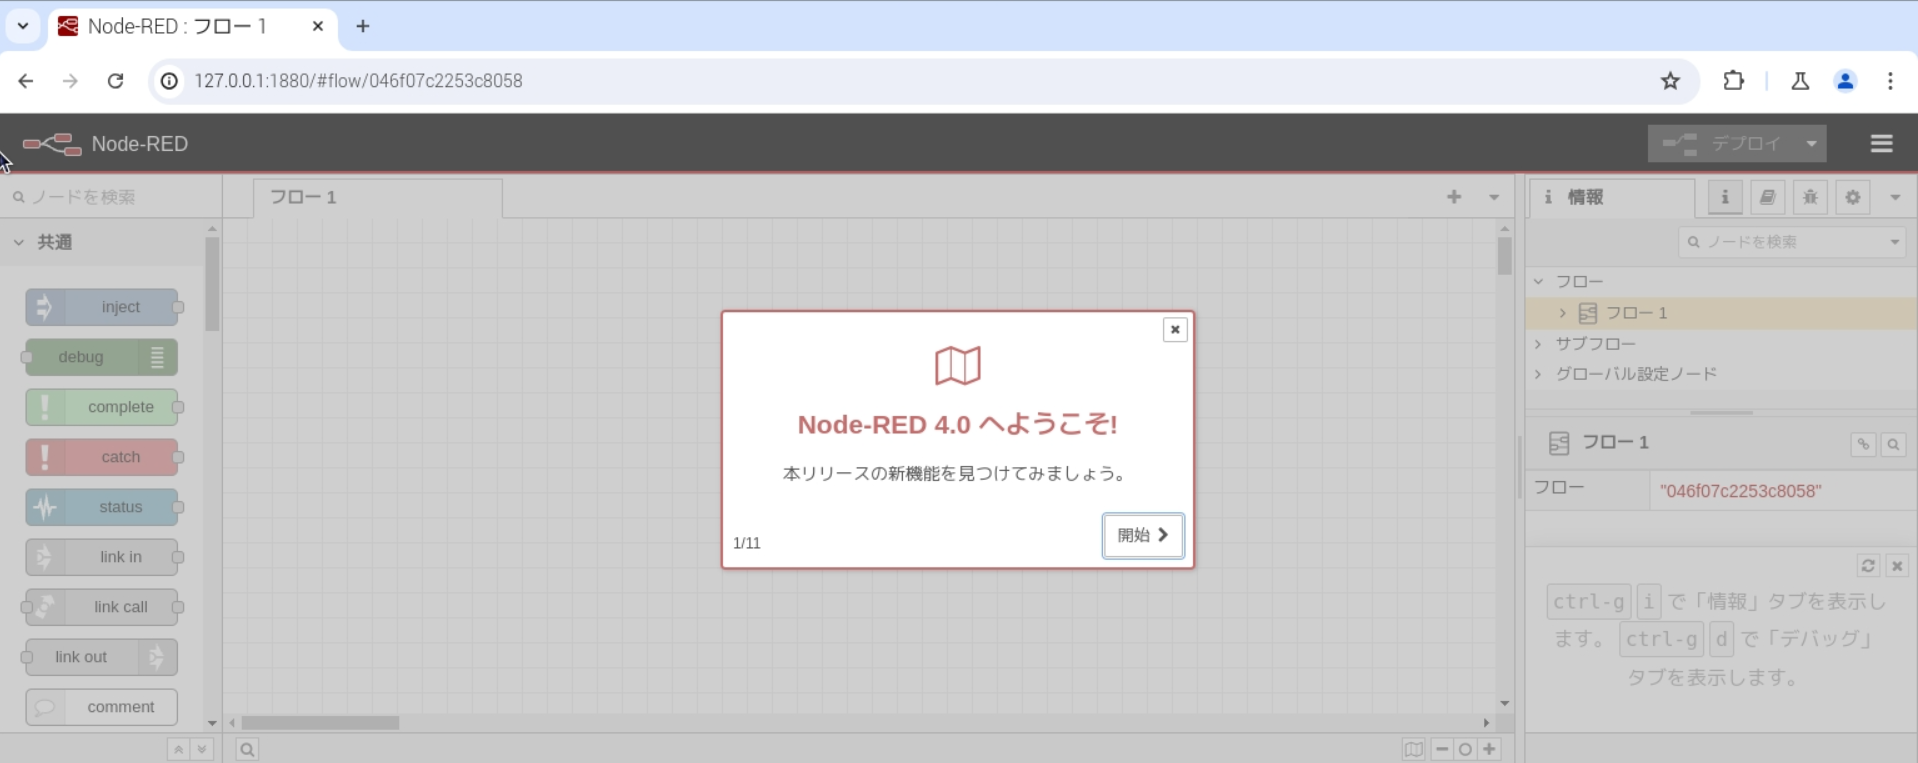Open the deploy options dropdown arrow
This screenshot has height=763, width=1918.
(x=1811, y=143)
